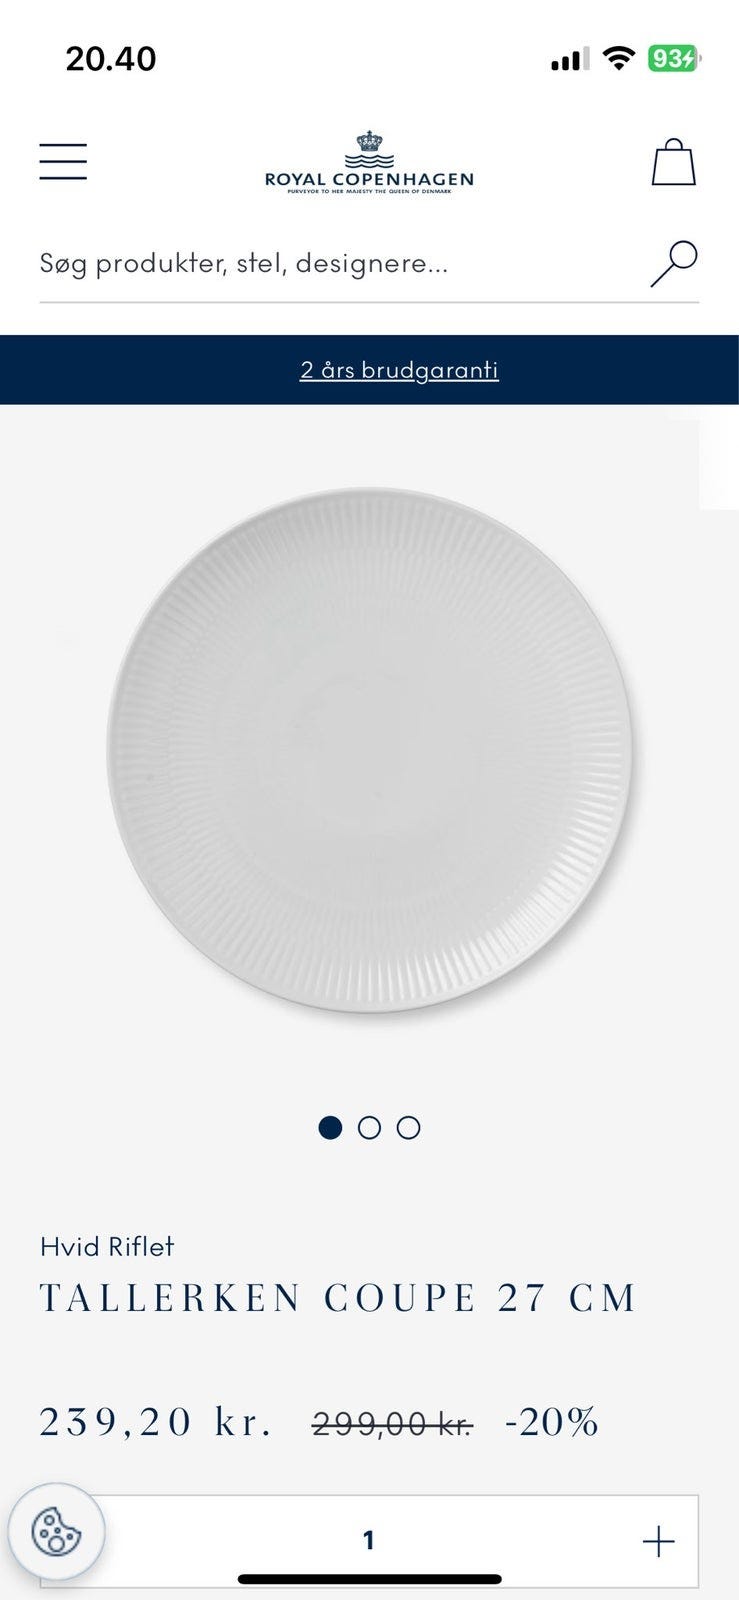The width and height of the screenshot is (739, 1600).
Task: Tap the Royal Copenhagen logo
Action: 369,162
